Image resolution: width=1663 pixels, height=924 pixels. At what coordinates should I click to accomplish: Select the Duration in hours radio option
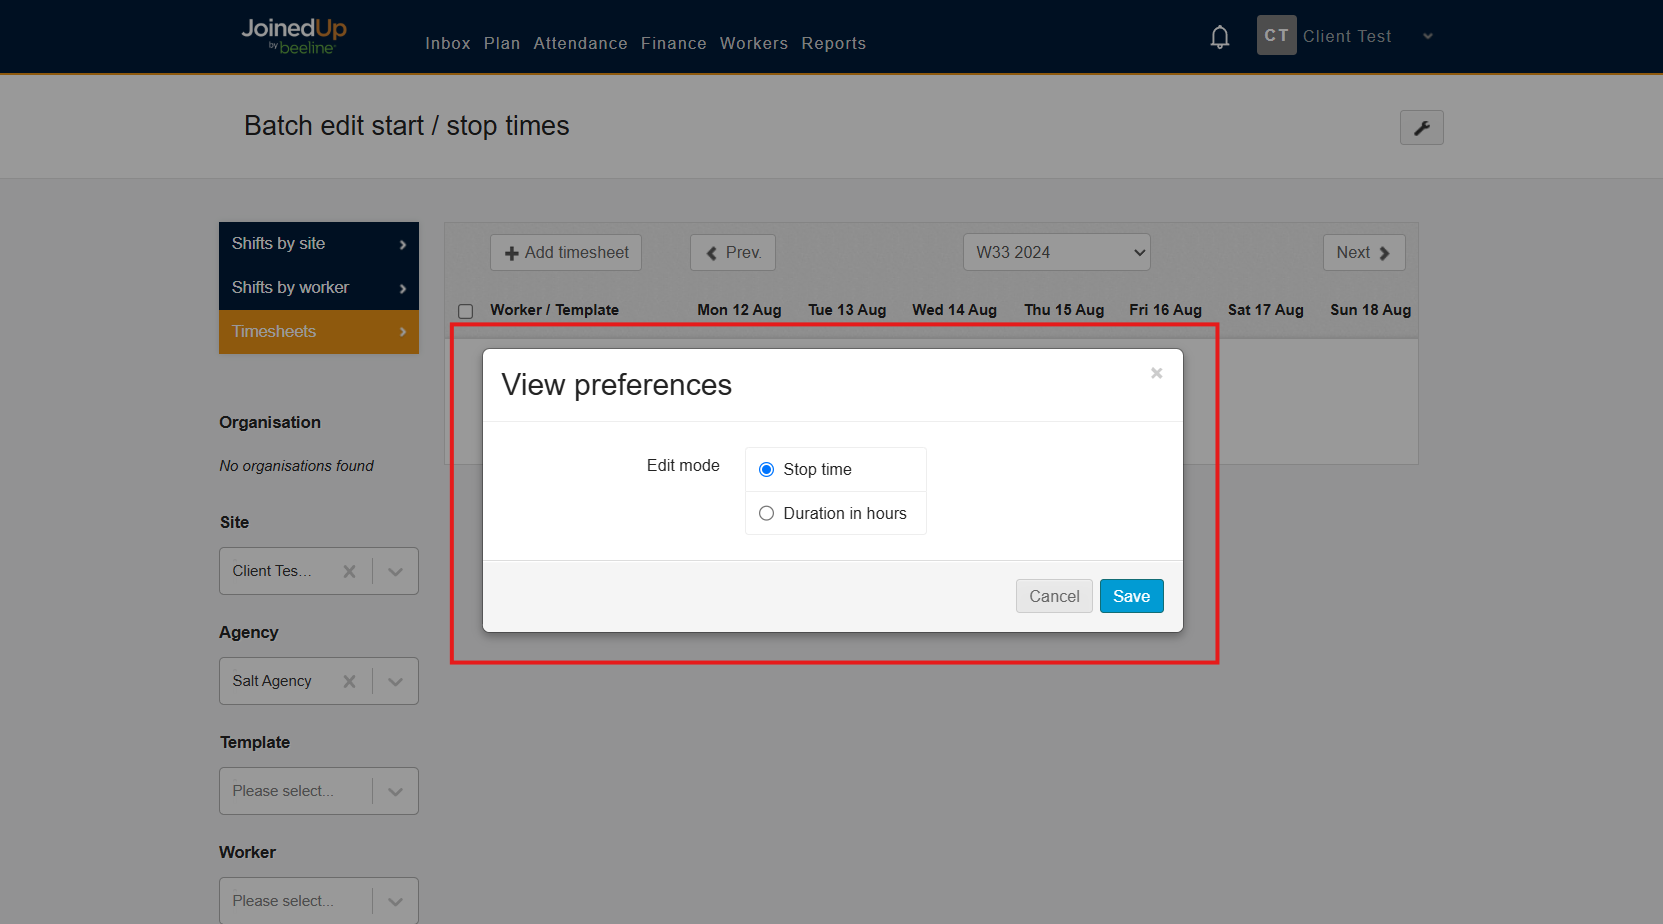pos(766,513)
